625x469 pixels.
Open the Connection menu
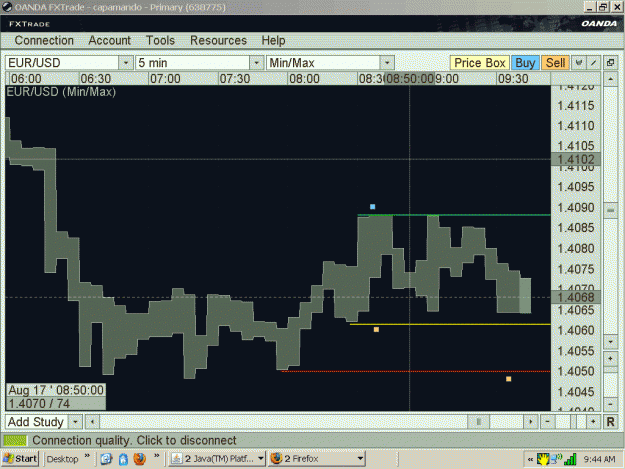click(x=44, y=41)
